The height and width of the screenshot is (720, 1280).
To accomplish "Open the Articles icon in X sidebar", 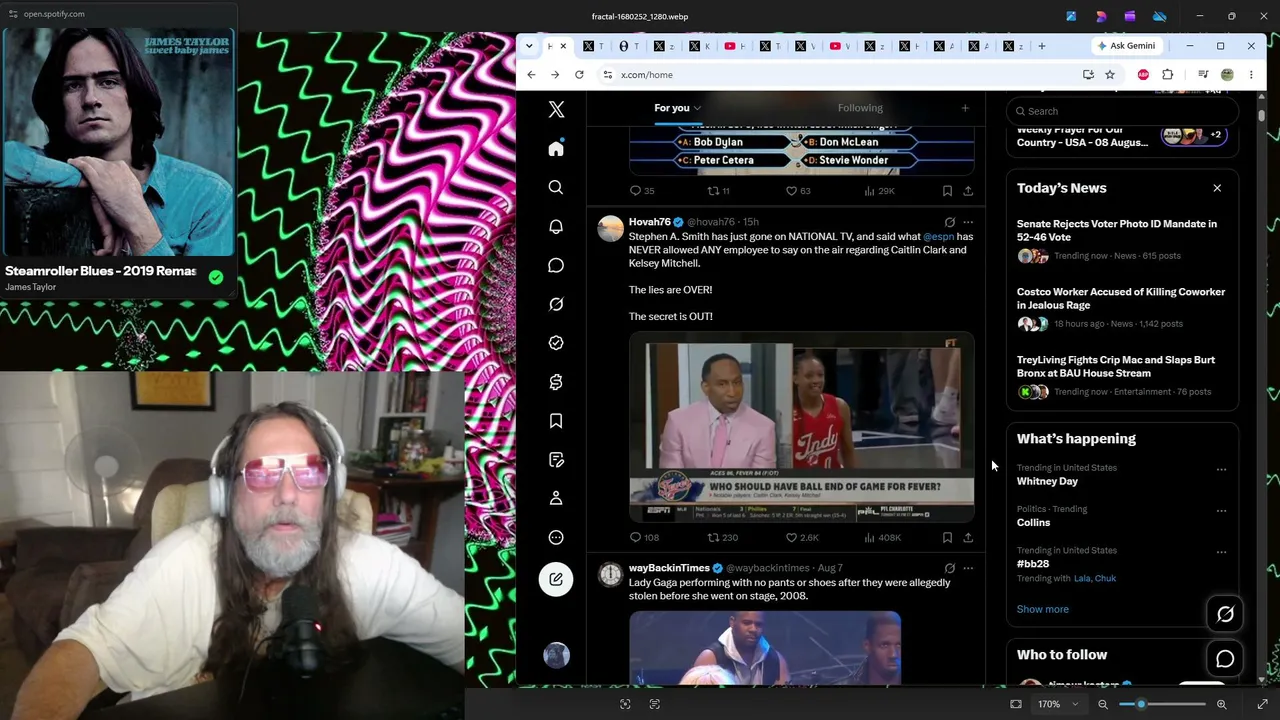I will click(x=556, y=460).
